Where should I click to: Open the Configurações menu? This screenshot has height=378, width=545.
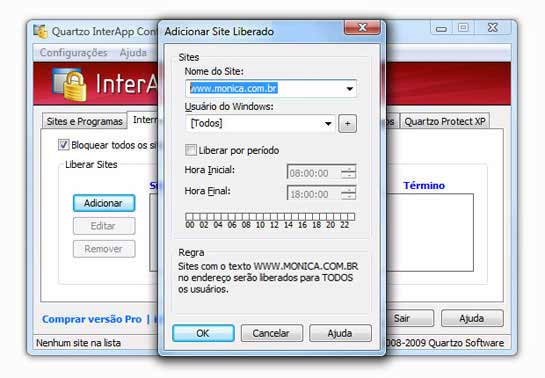[74, 53]
